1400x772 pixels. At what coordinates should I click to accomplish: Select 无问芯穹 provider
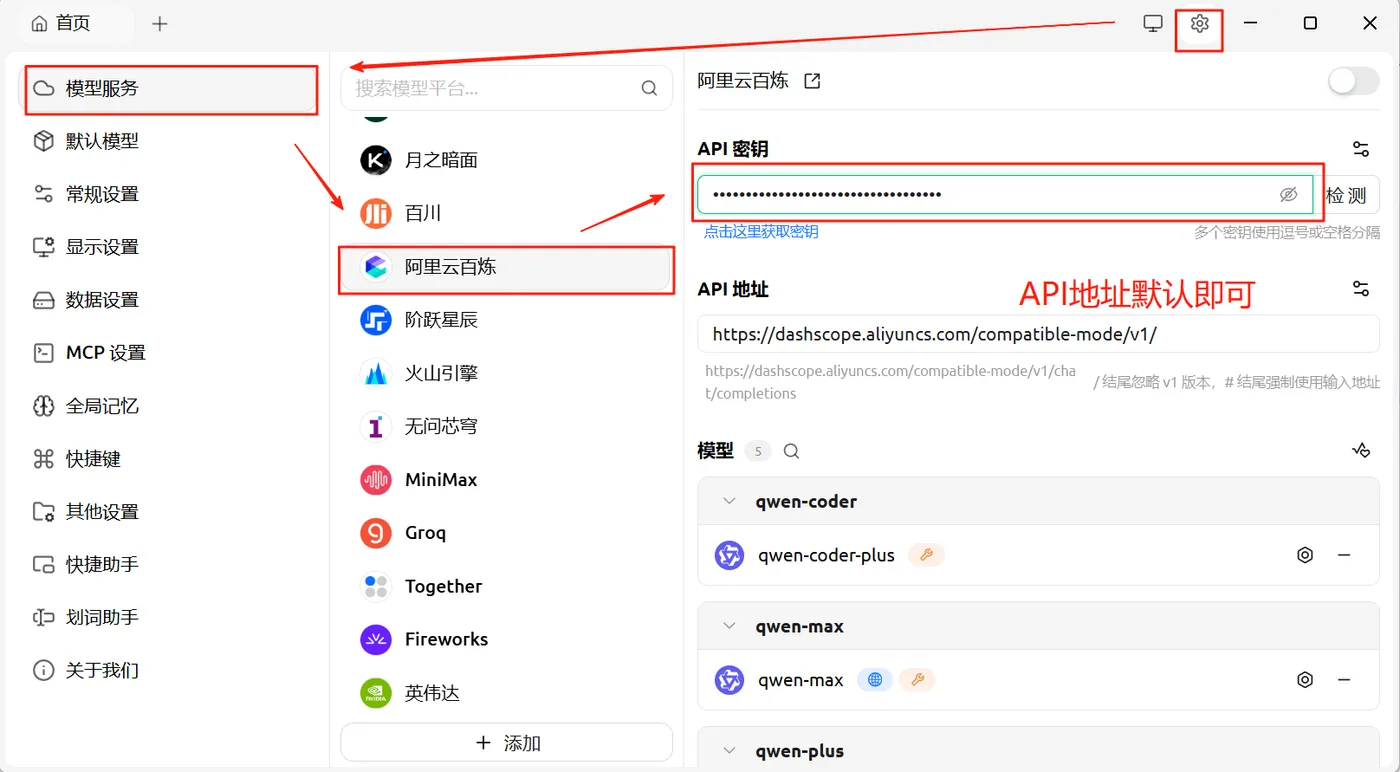tap(506, 427)
